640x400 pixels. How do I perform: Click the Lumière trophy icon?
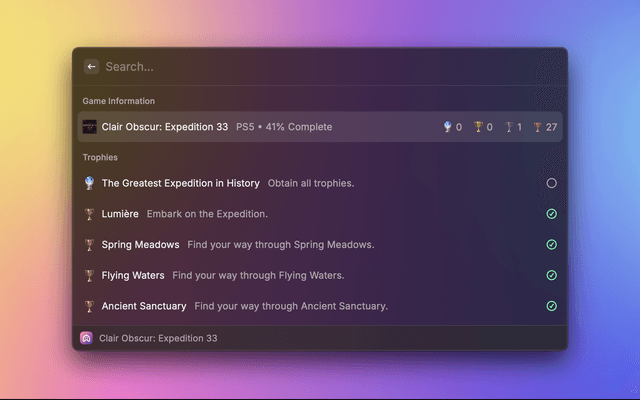click(x=90, y=214)
